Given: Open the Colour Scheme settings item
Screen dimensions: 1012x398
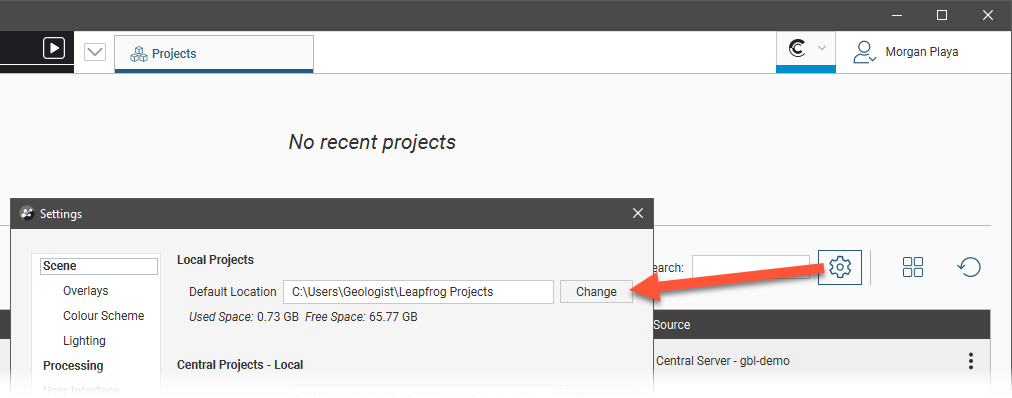Looking at the screenshot, I should [x=103, y=316].
